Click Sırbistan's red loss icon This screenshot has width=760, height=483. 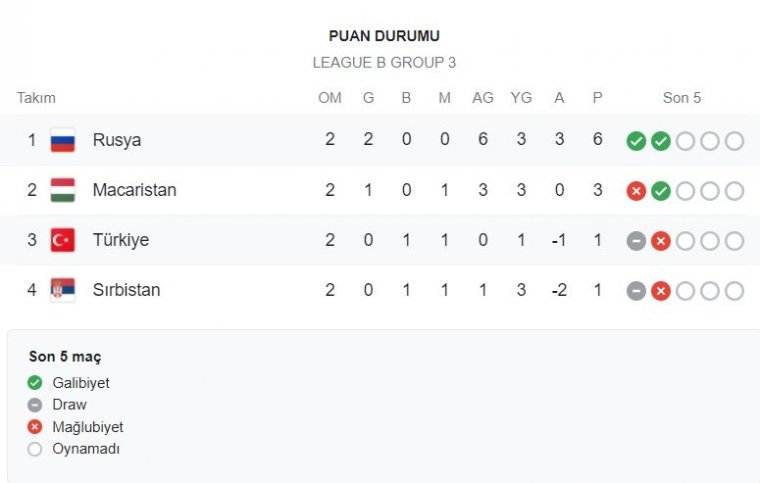click(661, 291)
